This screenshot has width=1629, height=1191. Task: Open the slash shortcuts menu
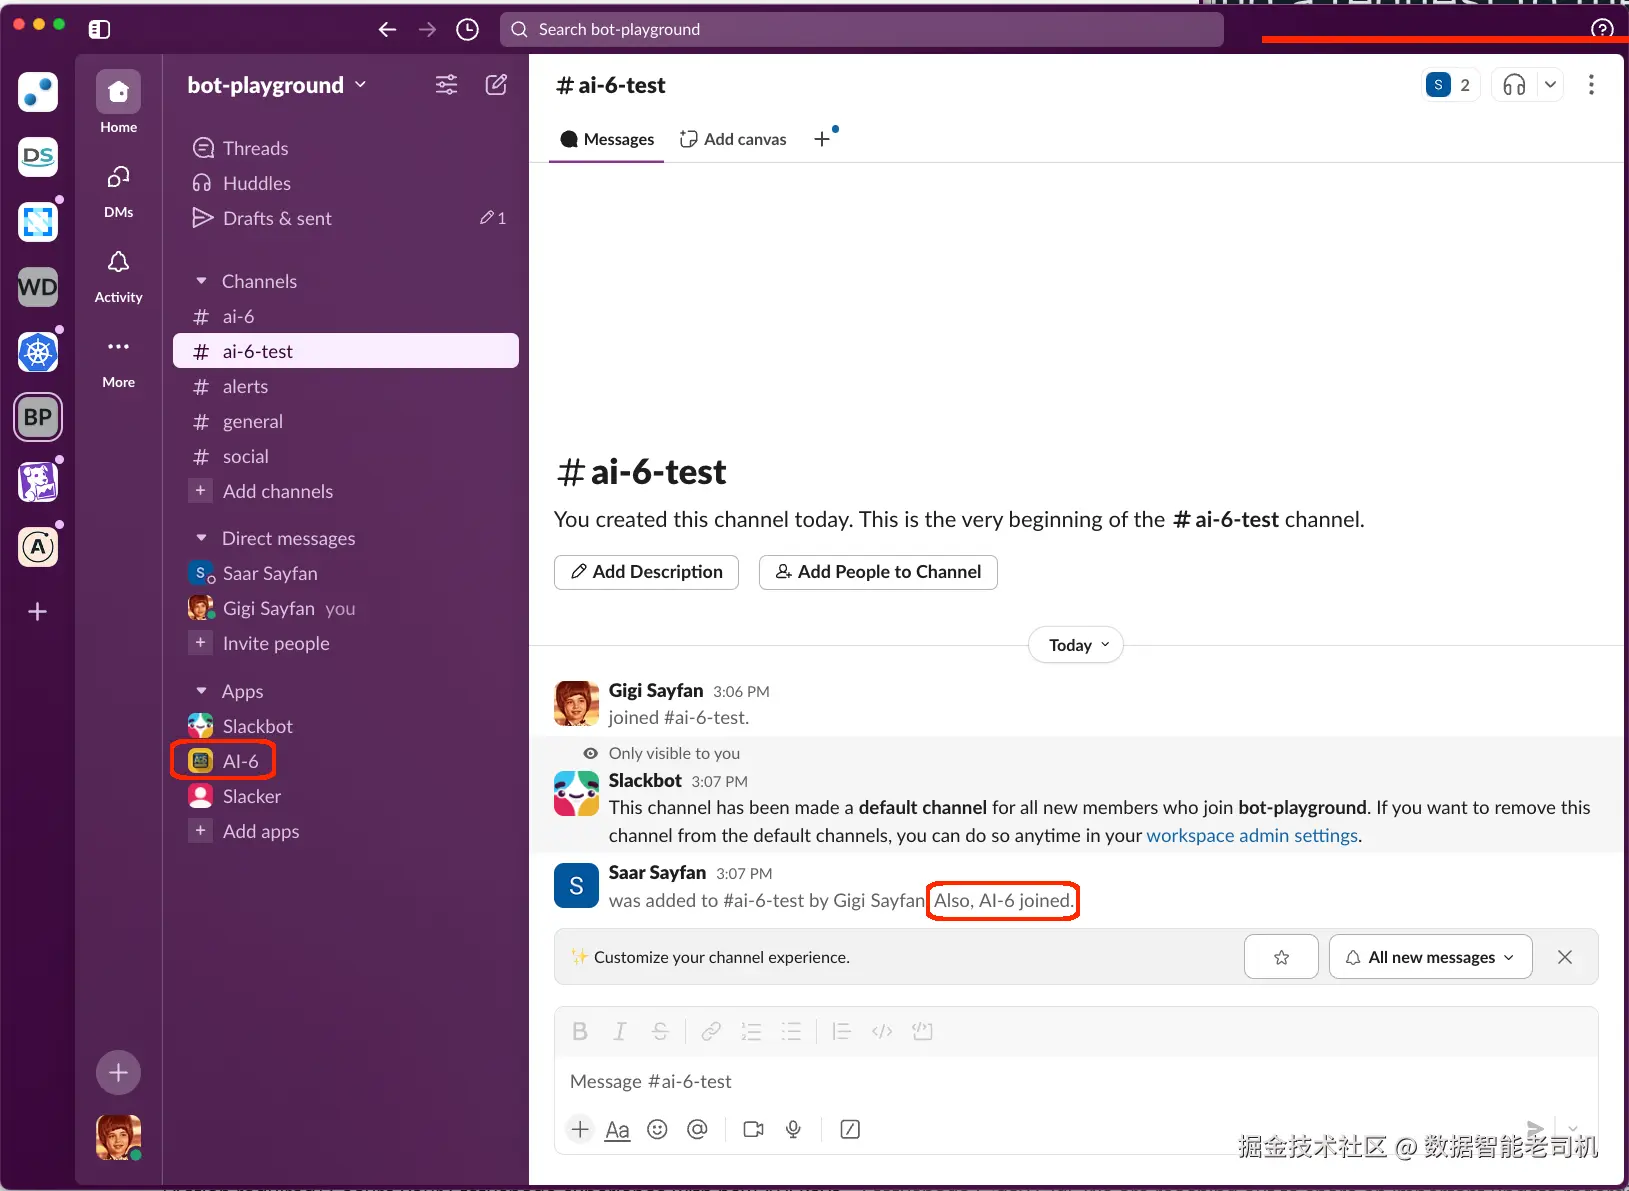coord(850,1129)
